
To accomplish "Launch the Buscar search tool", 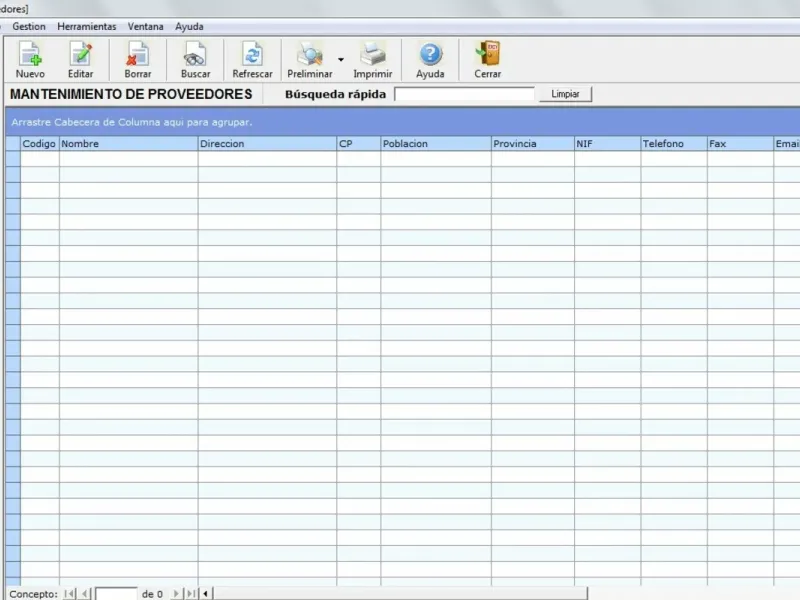I will pyautogui.click(x=195, y=60).
